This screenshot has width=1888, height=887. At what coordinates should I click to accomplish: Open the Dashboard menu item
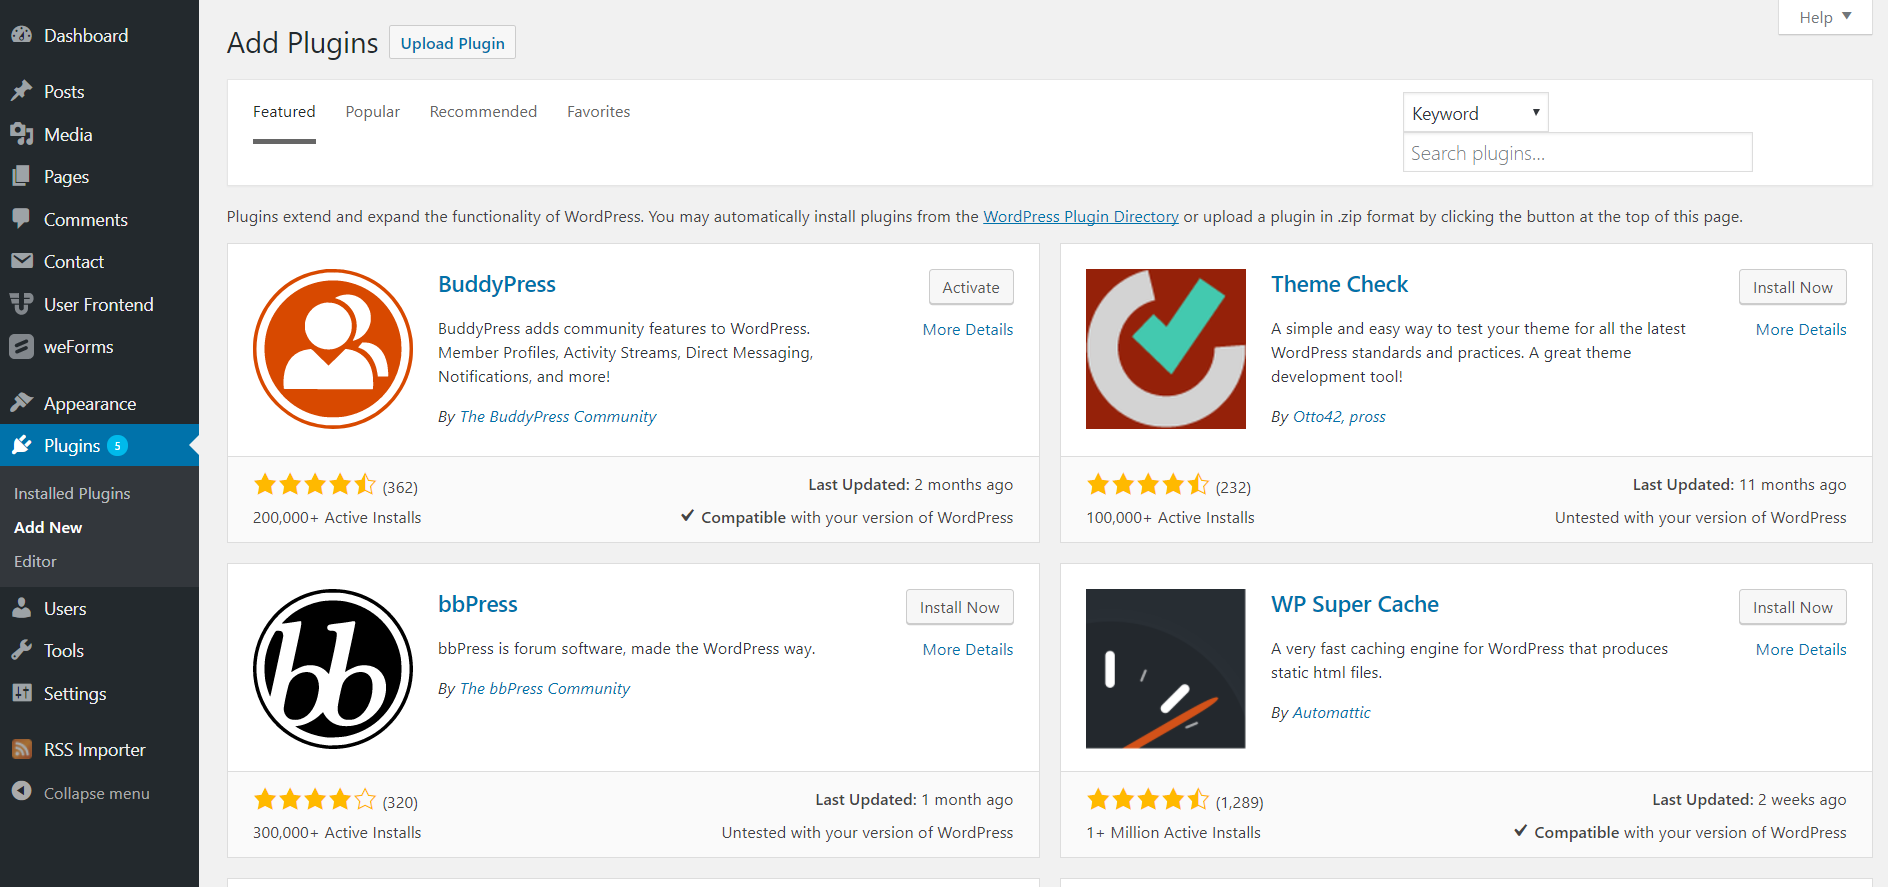click(x=99, y=35)
